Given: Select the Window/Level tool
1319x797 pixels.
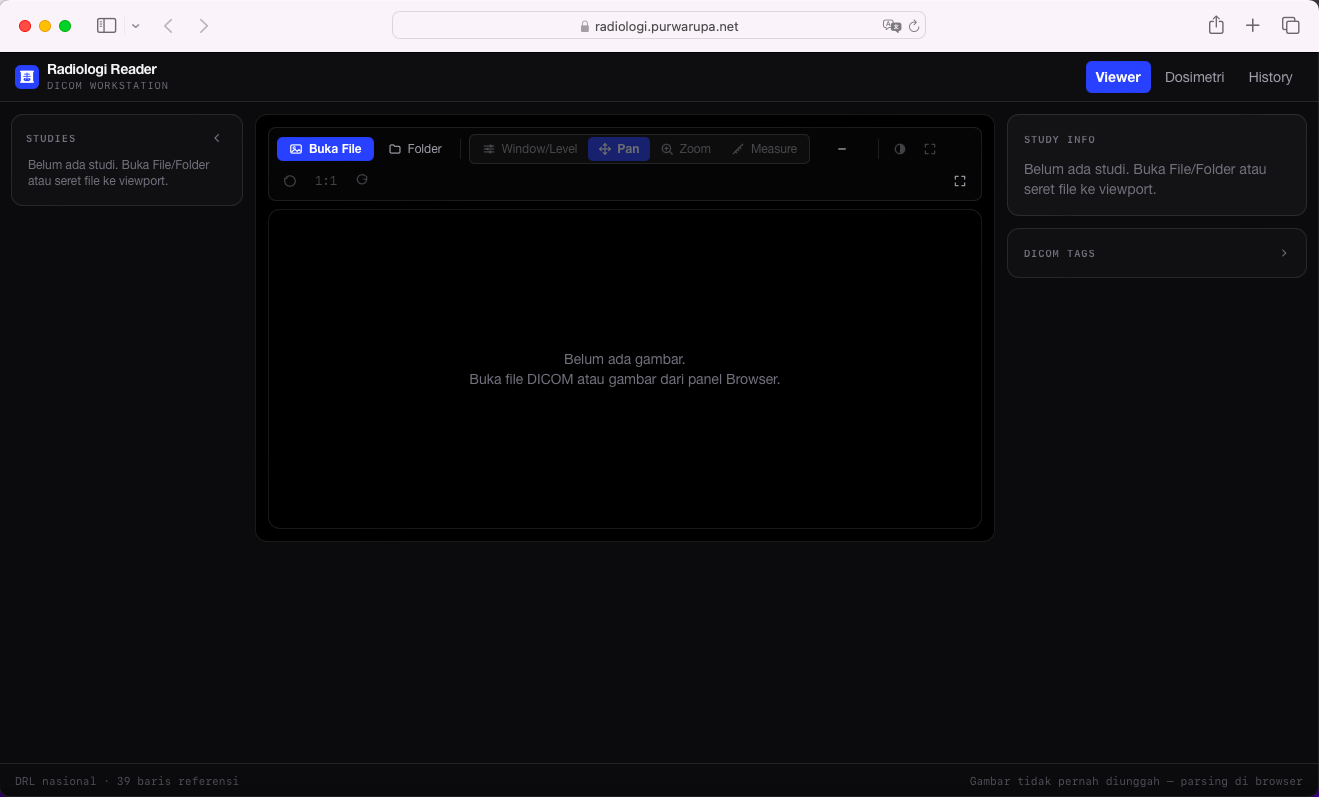Looking at the screenshot, I should coord(530,149).
